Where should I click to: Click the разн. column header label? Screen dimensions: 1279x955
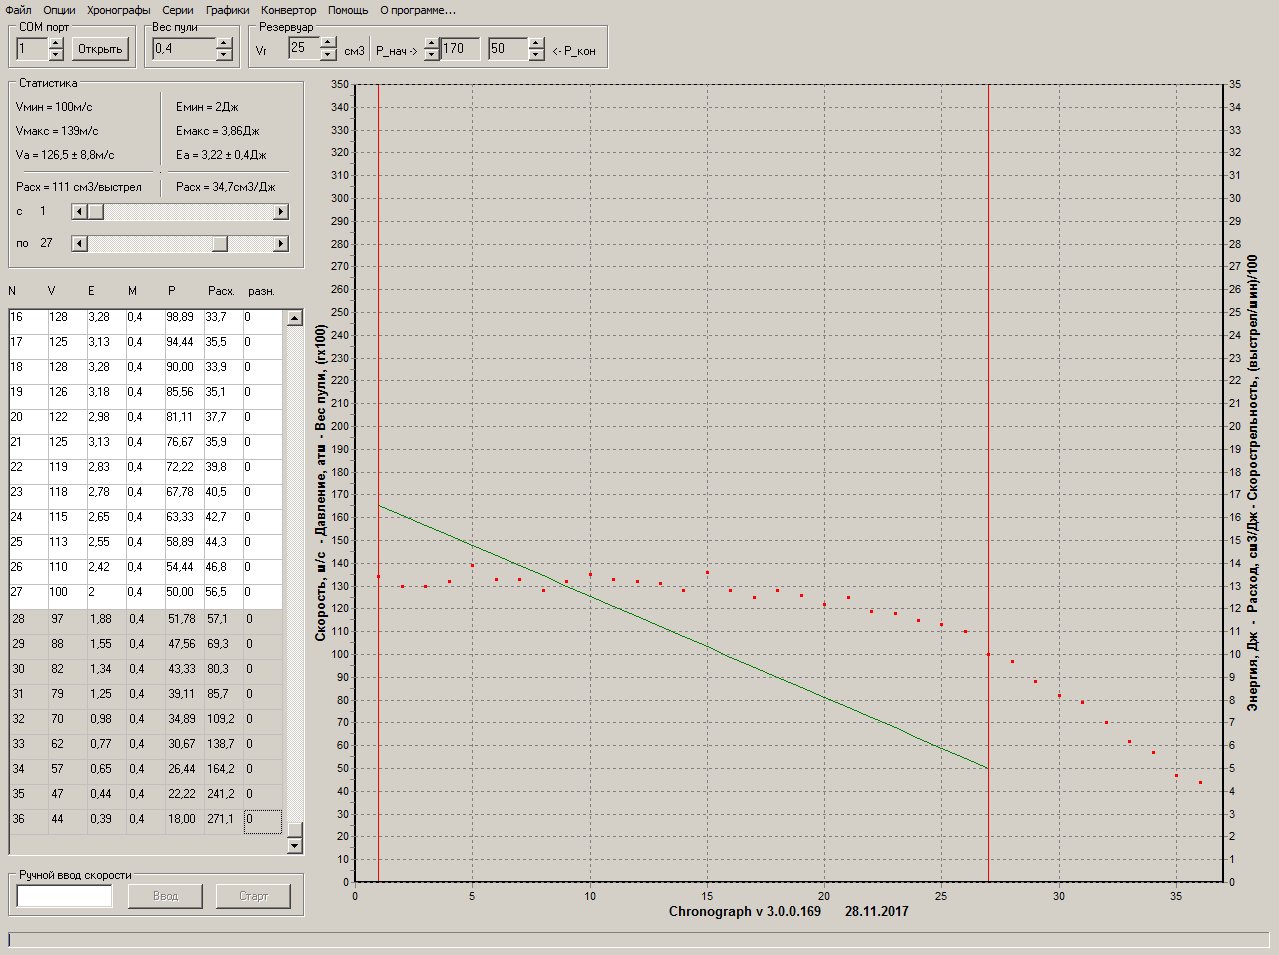(261, 291)
